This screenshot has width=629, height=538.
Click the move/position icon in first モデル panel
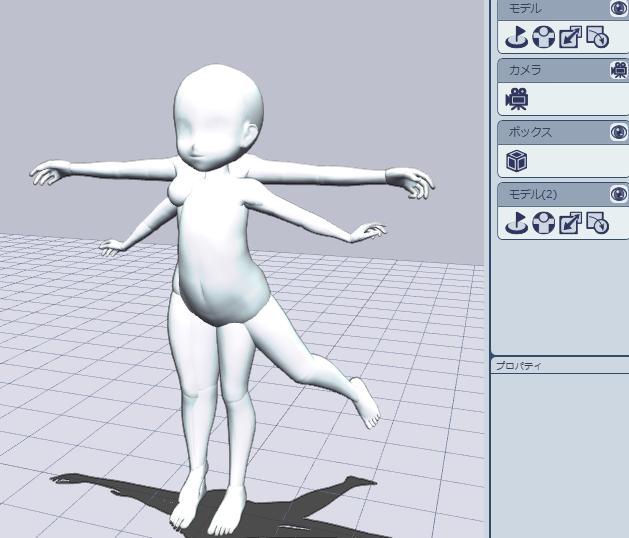tap(516, 38)
